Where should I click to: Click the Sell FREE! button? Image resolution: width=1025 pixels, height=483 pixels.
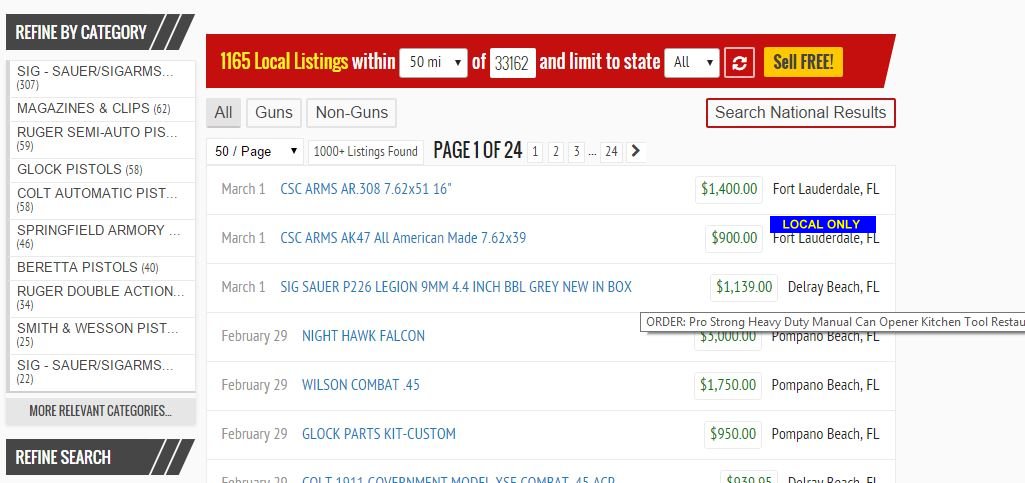(803, 62)
